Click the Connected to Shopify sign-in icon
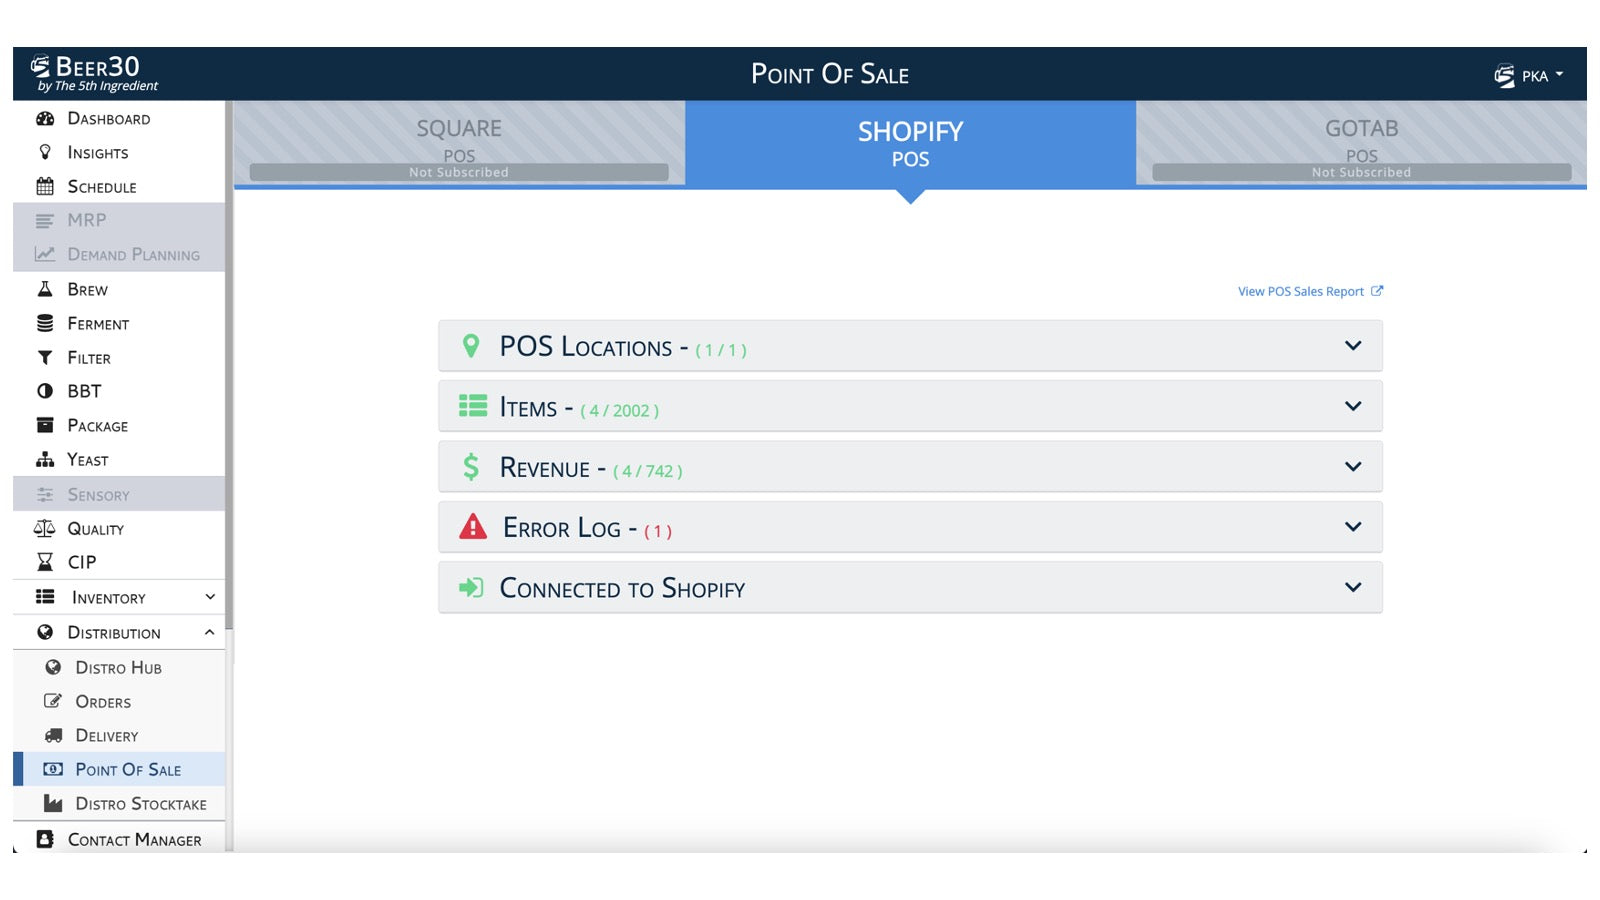Screen dimensions: 1600x900 click(x=471, y=588)
